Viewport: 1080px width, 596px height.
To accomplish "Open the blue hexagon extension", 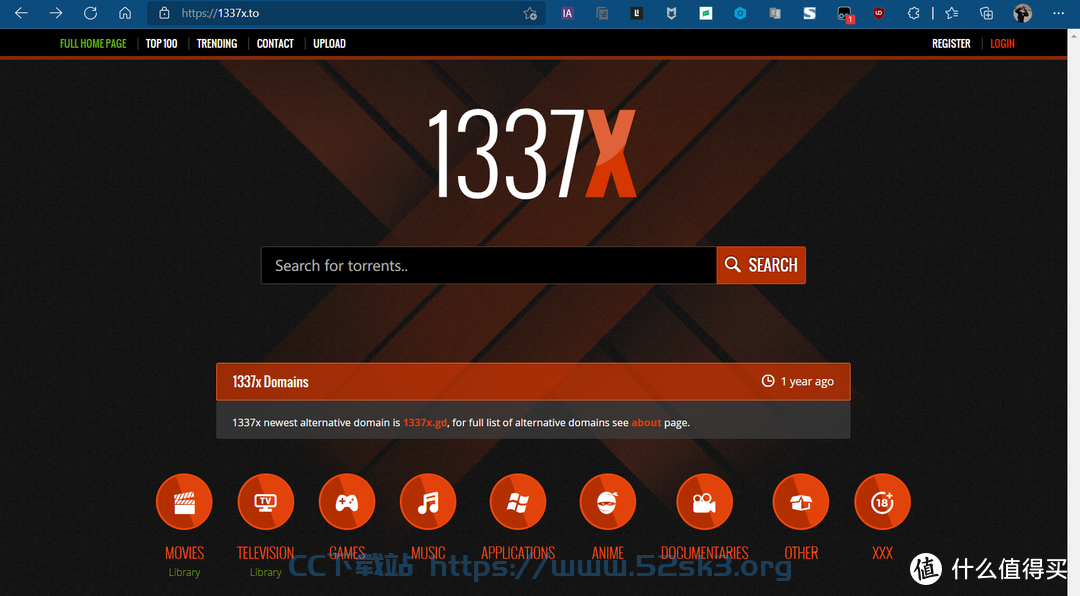I will [x=740, y=13].
